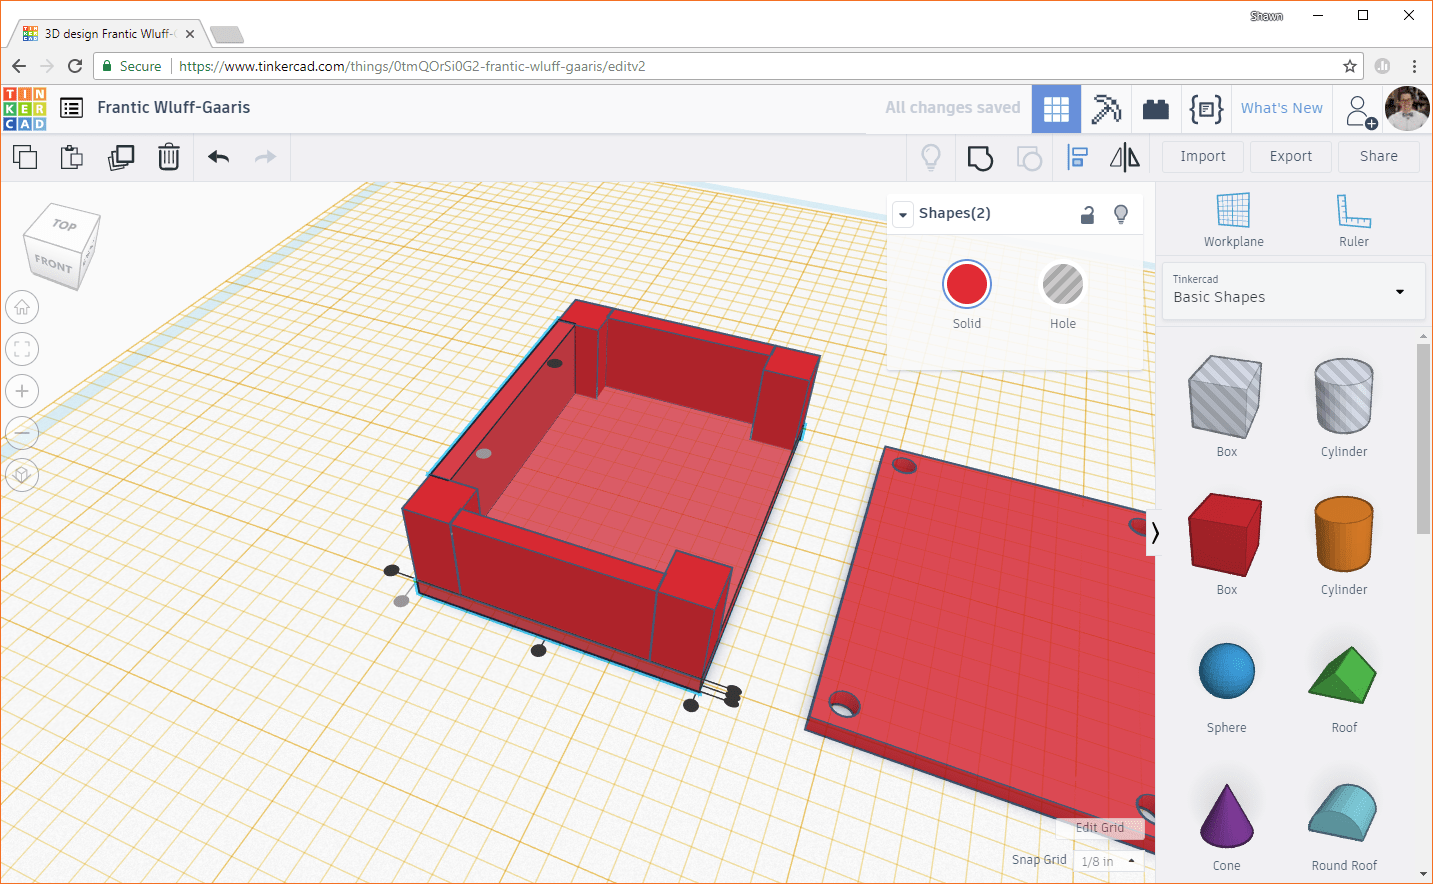The height and width of the screenshot is (884, 1433).
Task: Click the Delete (trash) icon
Action: pyautogui.click(x=168, y=157)
